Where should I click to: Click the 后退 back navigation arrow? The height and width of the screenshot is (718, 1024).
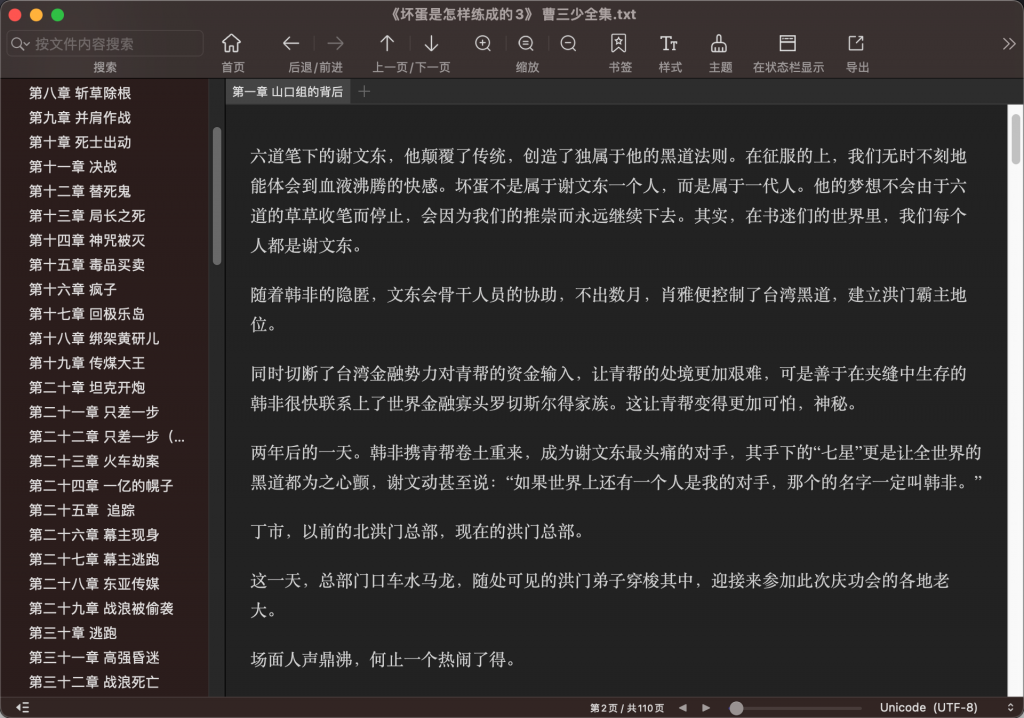290,44
